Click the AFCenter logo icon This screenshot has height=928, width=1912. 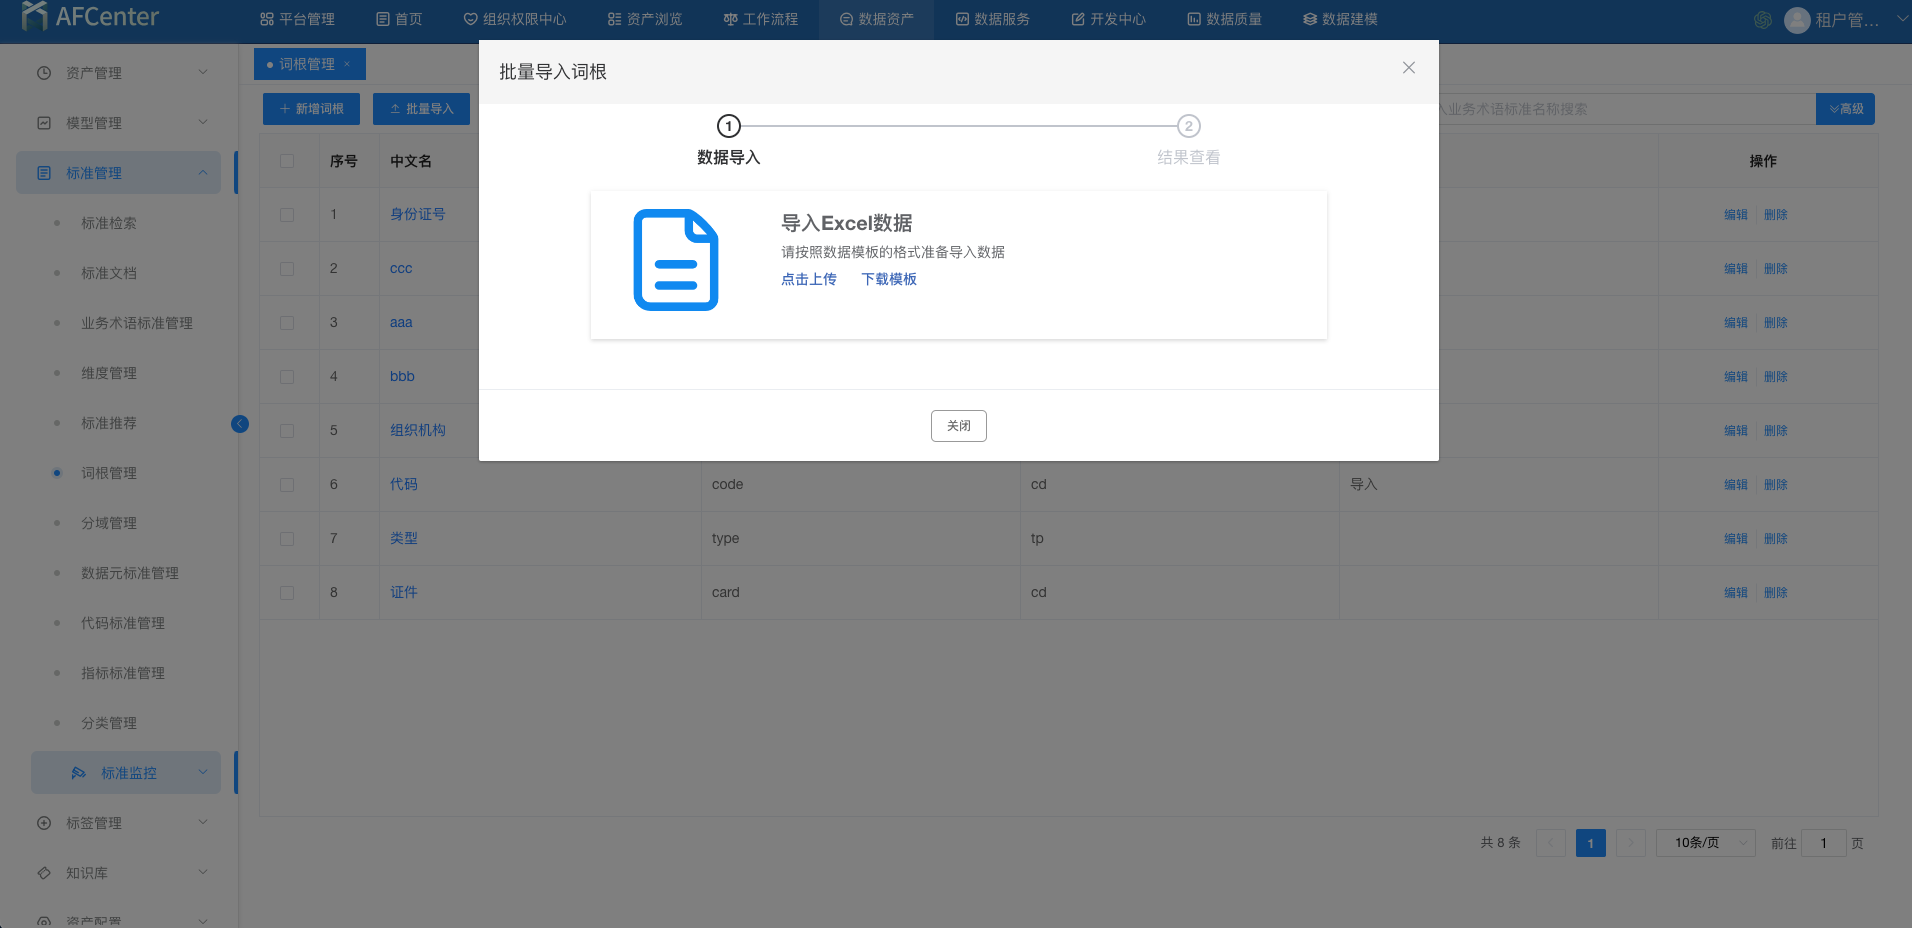34,16
